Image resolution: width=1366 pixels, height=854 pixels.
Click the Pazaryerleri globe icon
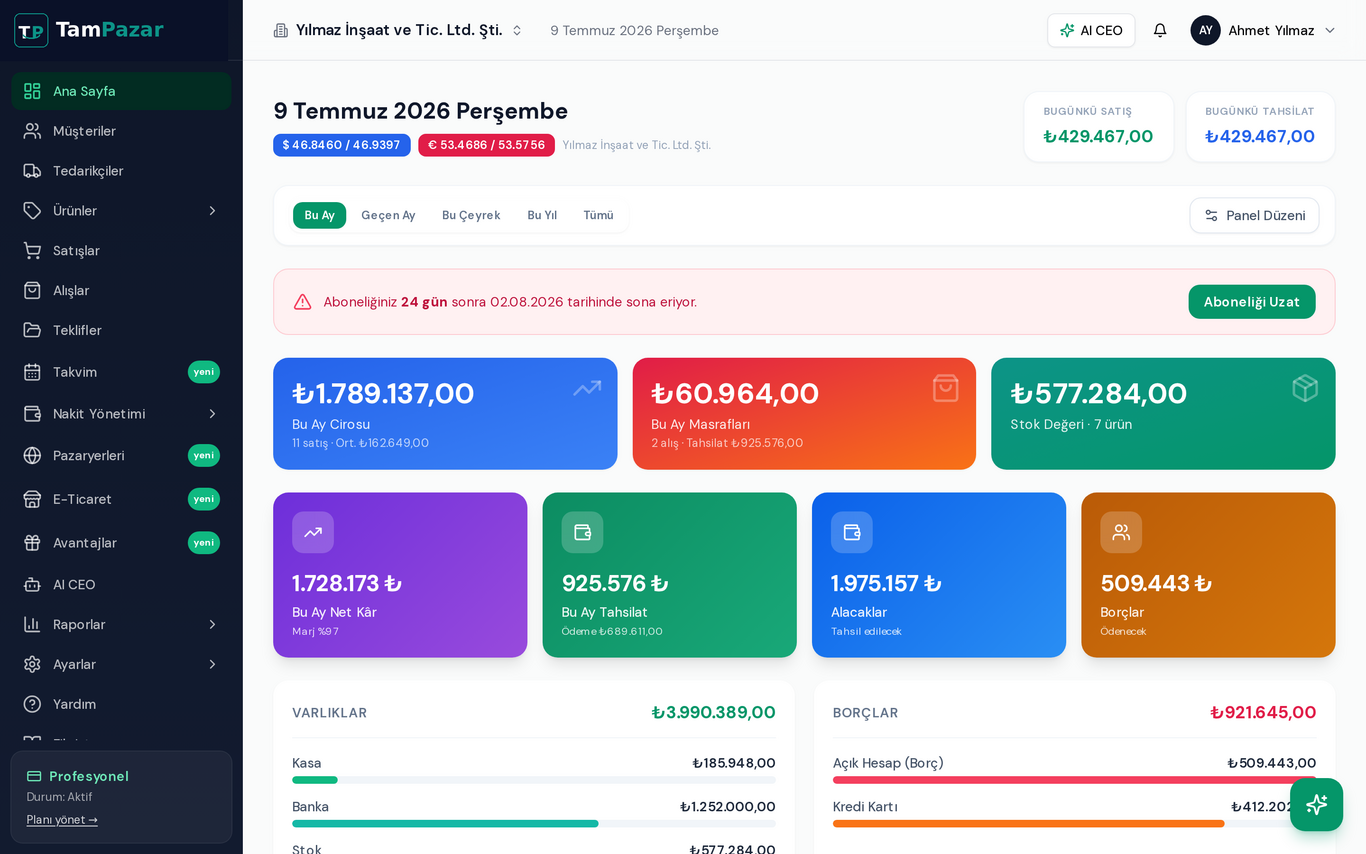click(x=32, y=456)
